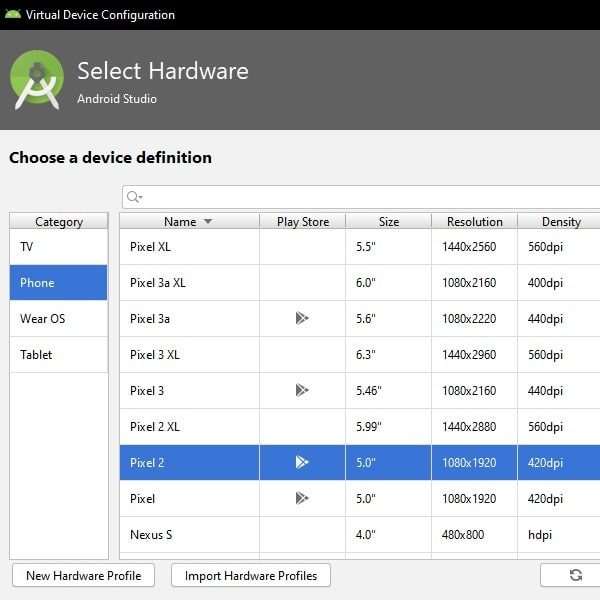The height and width of the screenshot is (600, 600).
Task: Select the TV category
Action: (x=59, y=247)
